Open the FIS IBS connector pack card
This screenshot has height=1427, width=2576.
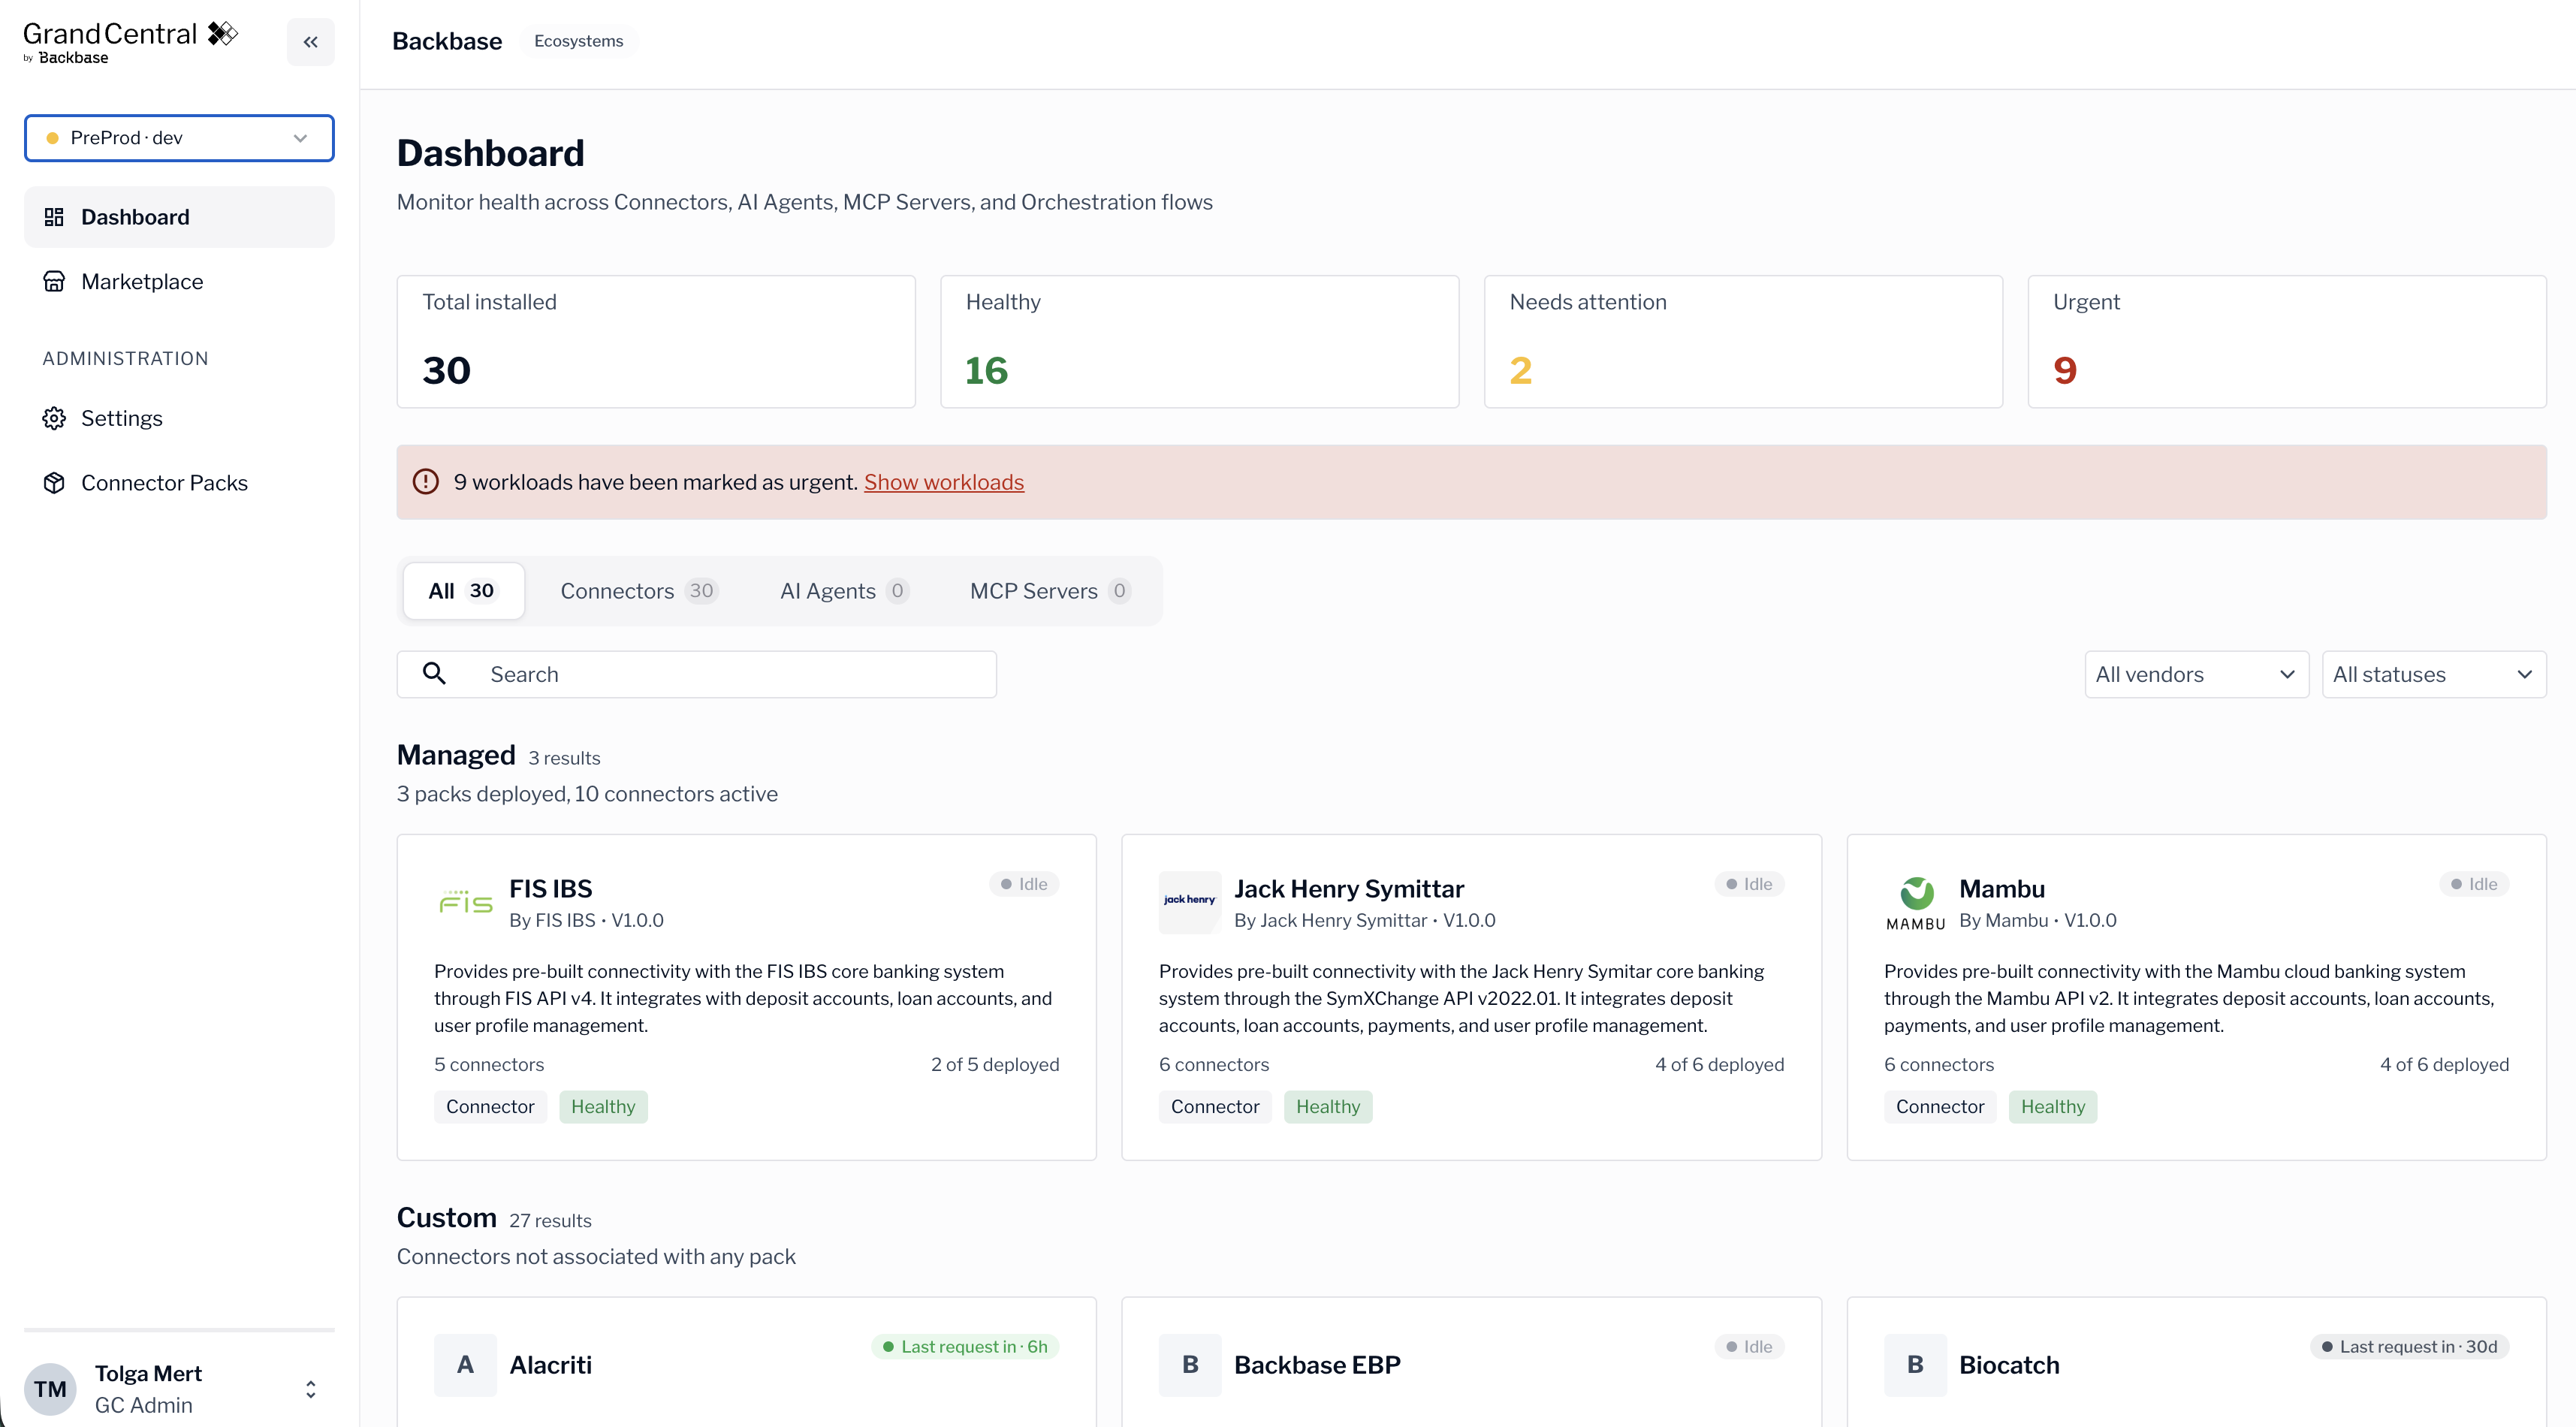746,997
